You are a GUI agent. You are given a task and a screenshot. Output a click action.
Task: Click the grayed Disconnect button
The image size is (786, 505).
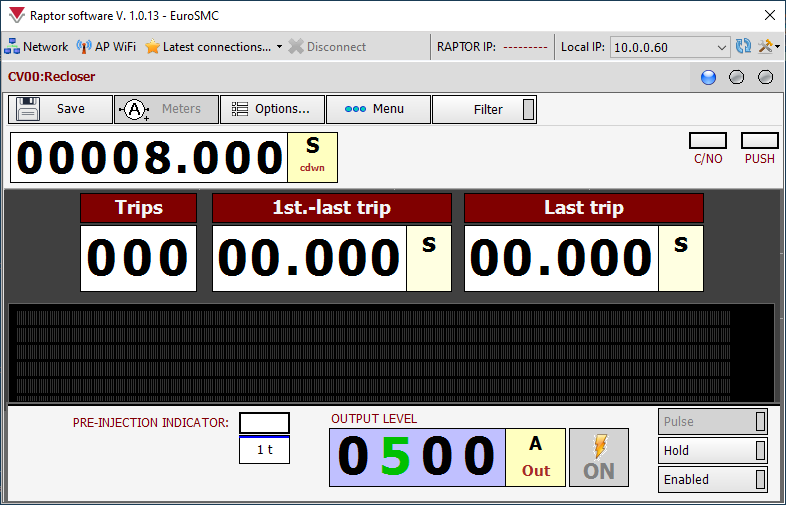point(327,47)
